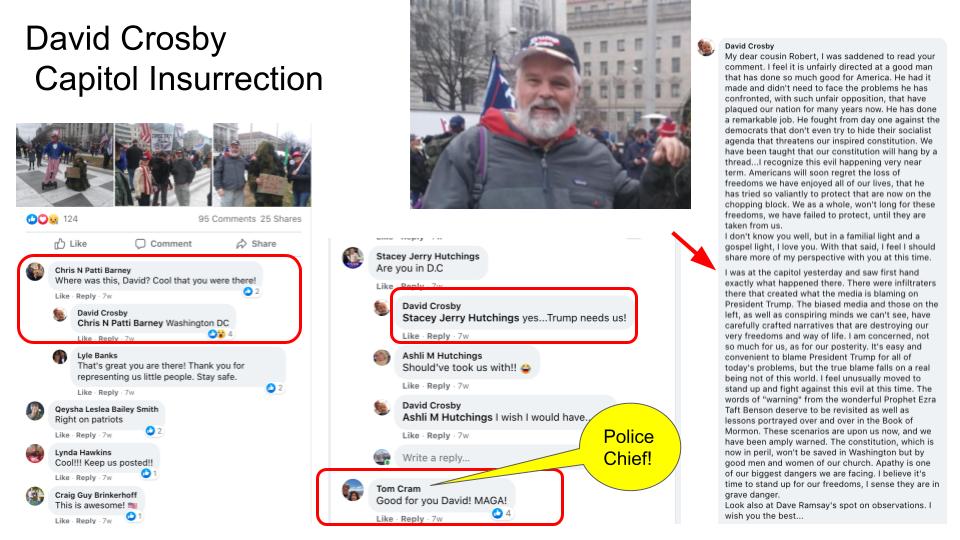
Task: Click Chris N Patti Barney's profile avatar
Action: pos(35,271)
